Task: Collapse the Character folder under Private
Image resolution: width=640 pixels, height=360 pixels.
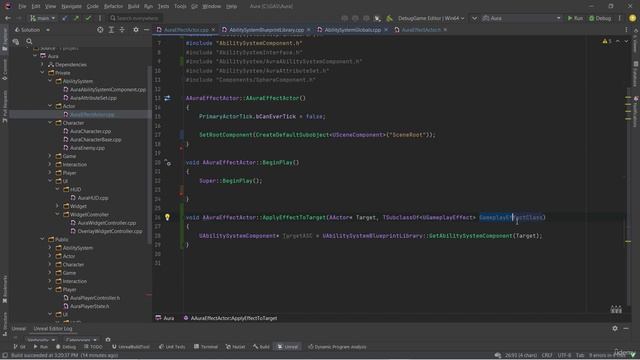Action: tap(50, 123)
